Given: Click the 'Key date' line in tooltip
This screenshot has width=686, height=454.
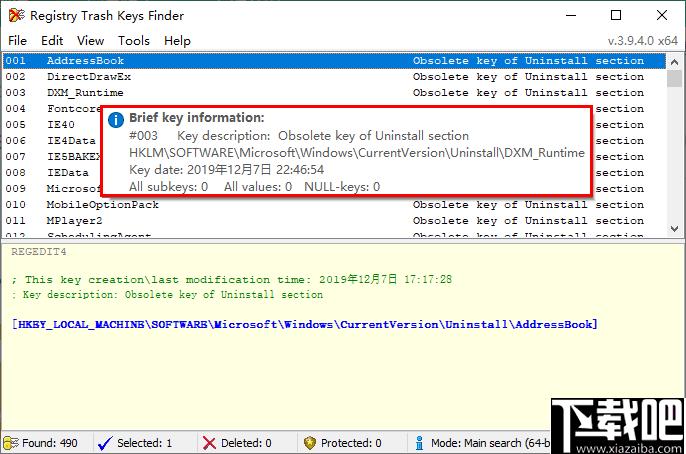Looking at the screenshot, I should pos(227,170).
